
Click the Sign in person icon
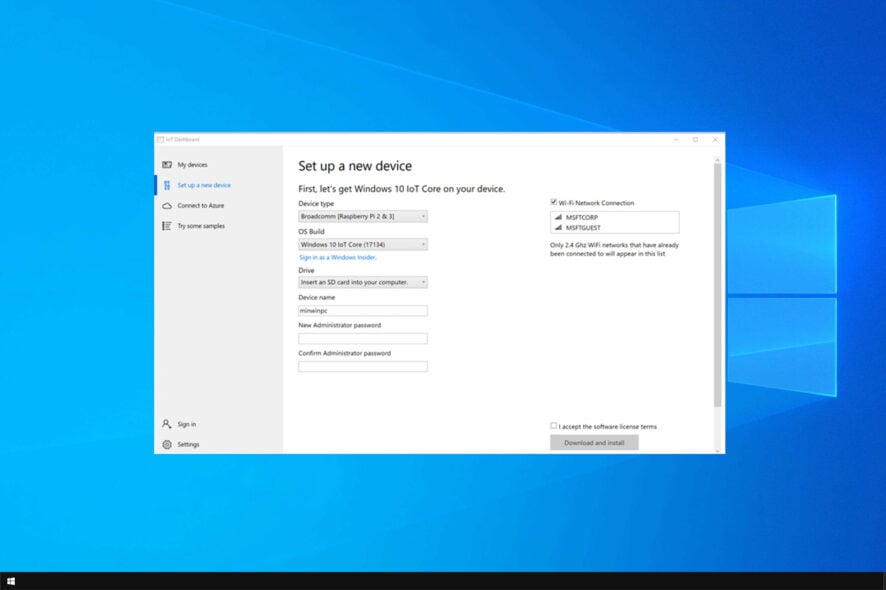pos(167,424)
